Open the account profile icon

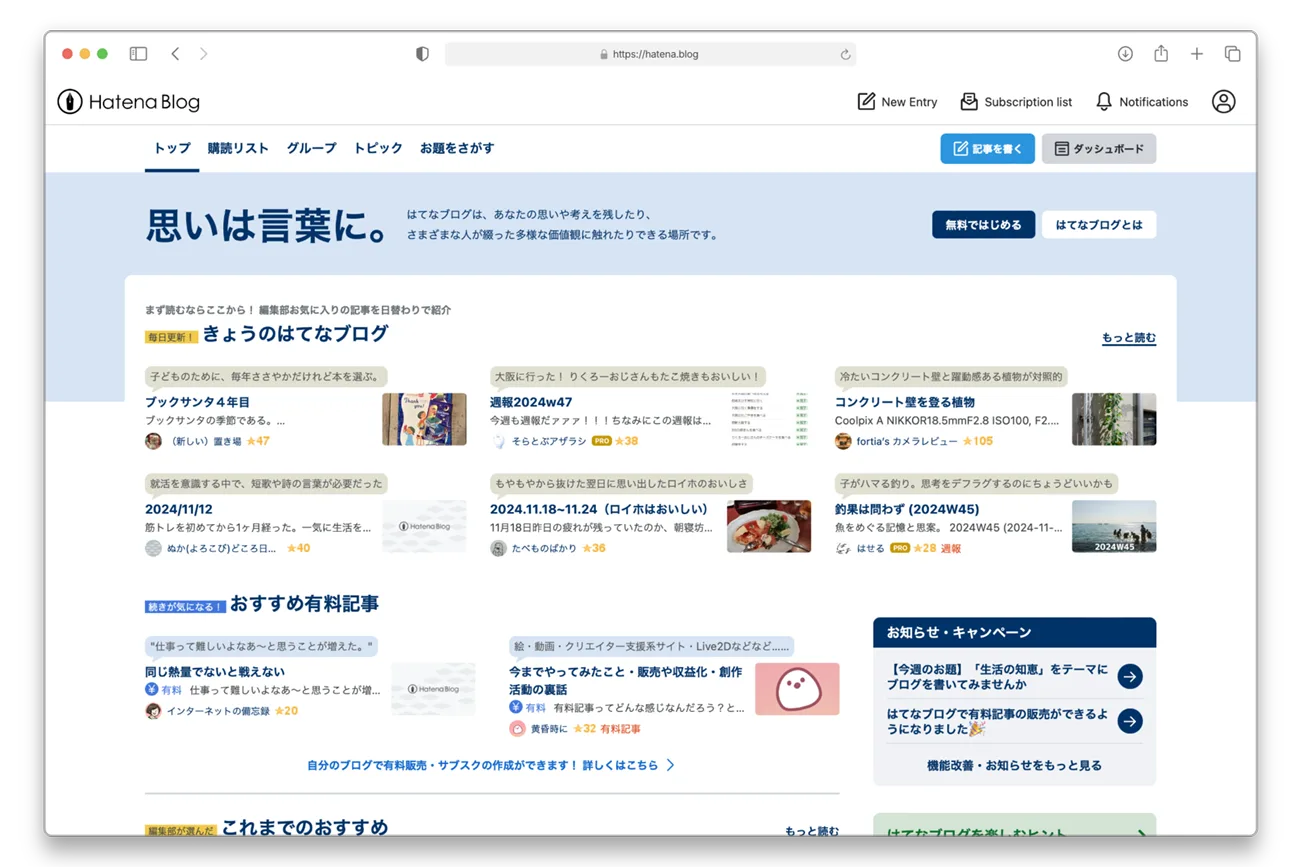[1224, 101]
